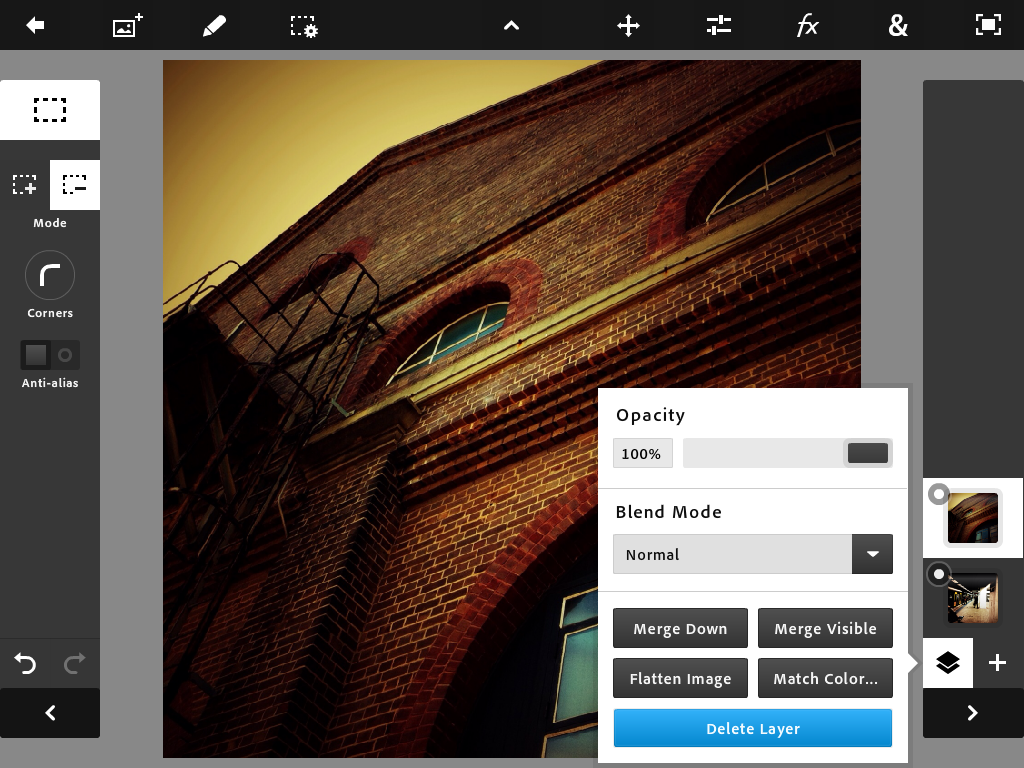The height and width of the screenshot is (768, 1024).
Task: Open the selection settings tool
Action: pos(304,26)
